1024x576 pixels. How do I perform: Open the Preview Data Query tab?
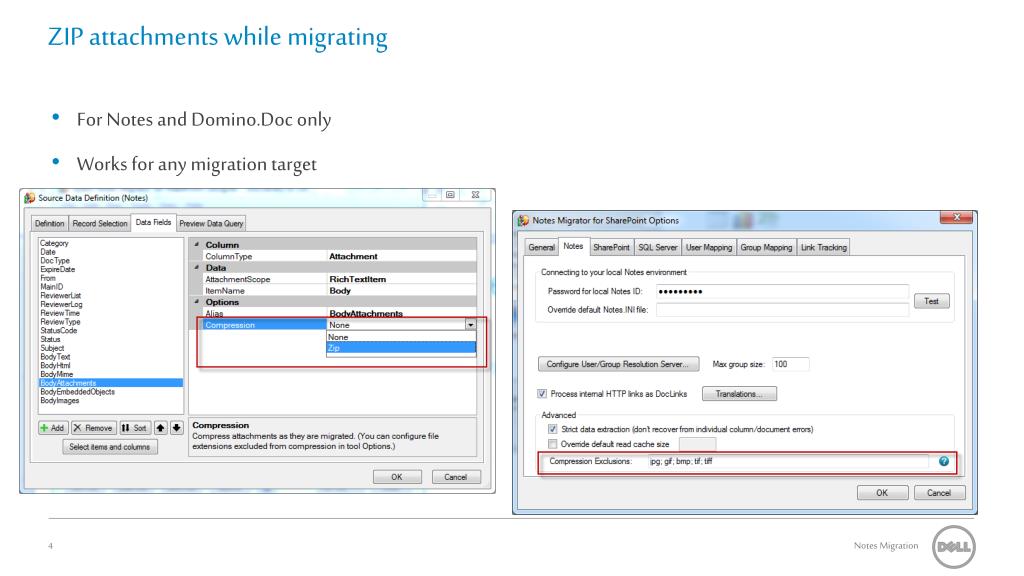[212, 223]
